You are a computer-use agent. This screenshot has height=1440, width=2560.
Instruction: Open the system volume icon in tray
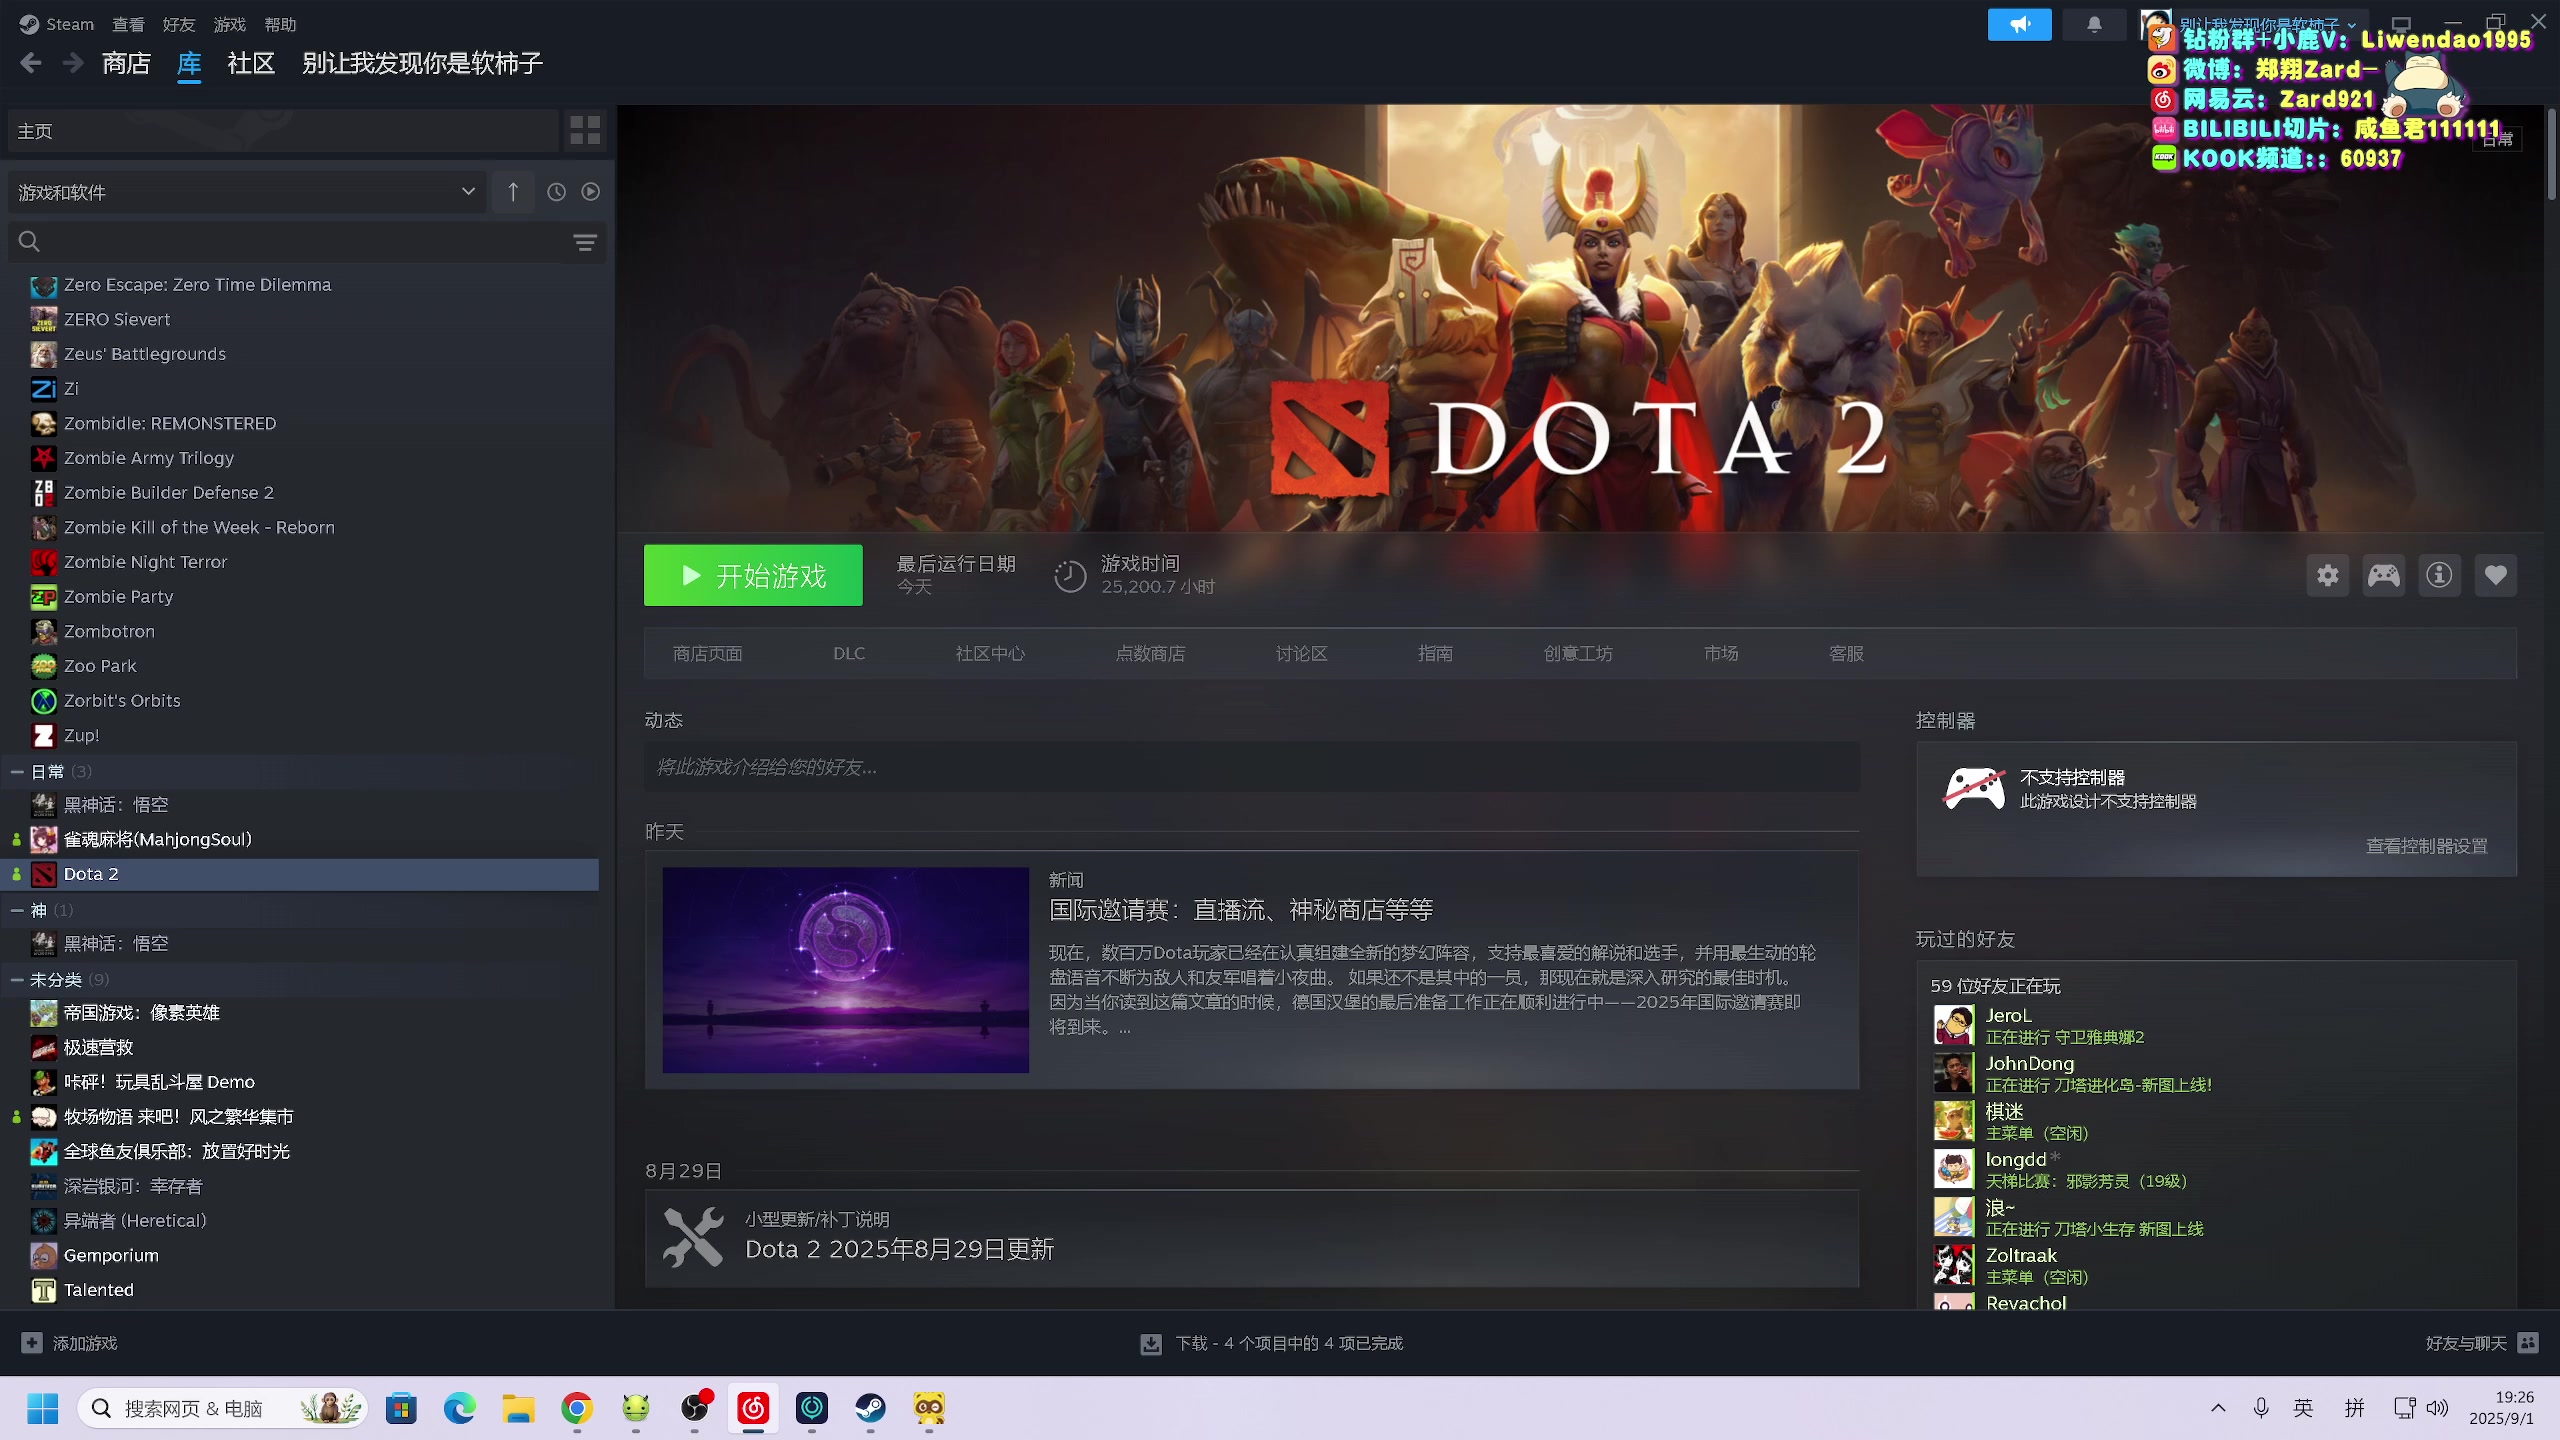(x=2438, y=1408)
